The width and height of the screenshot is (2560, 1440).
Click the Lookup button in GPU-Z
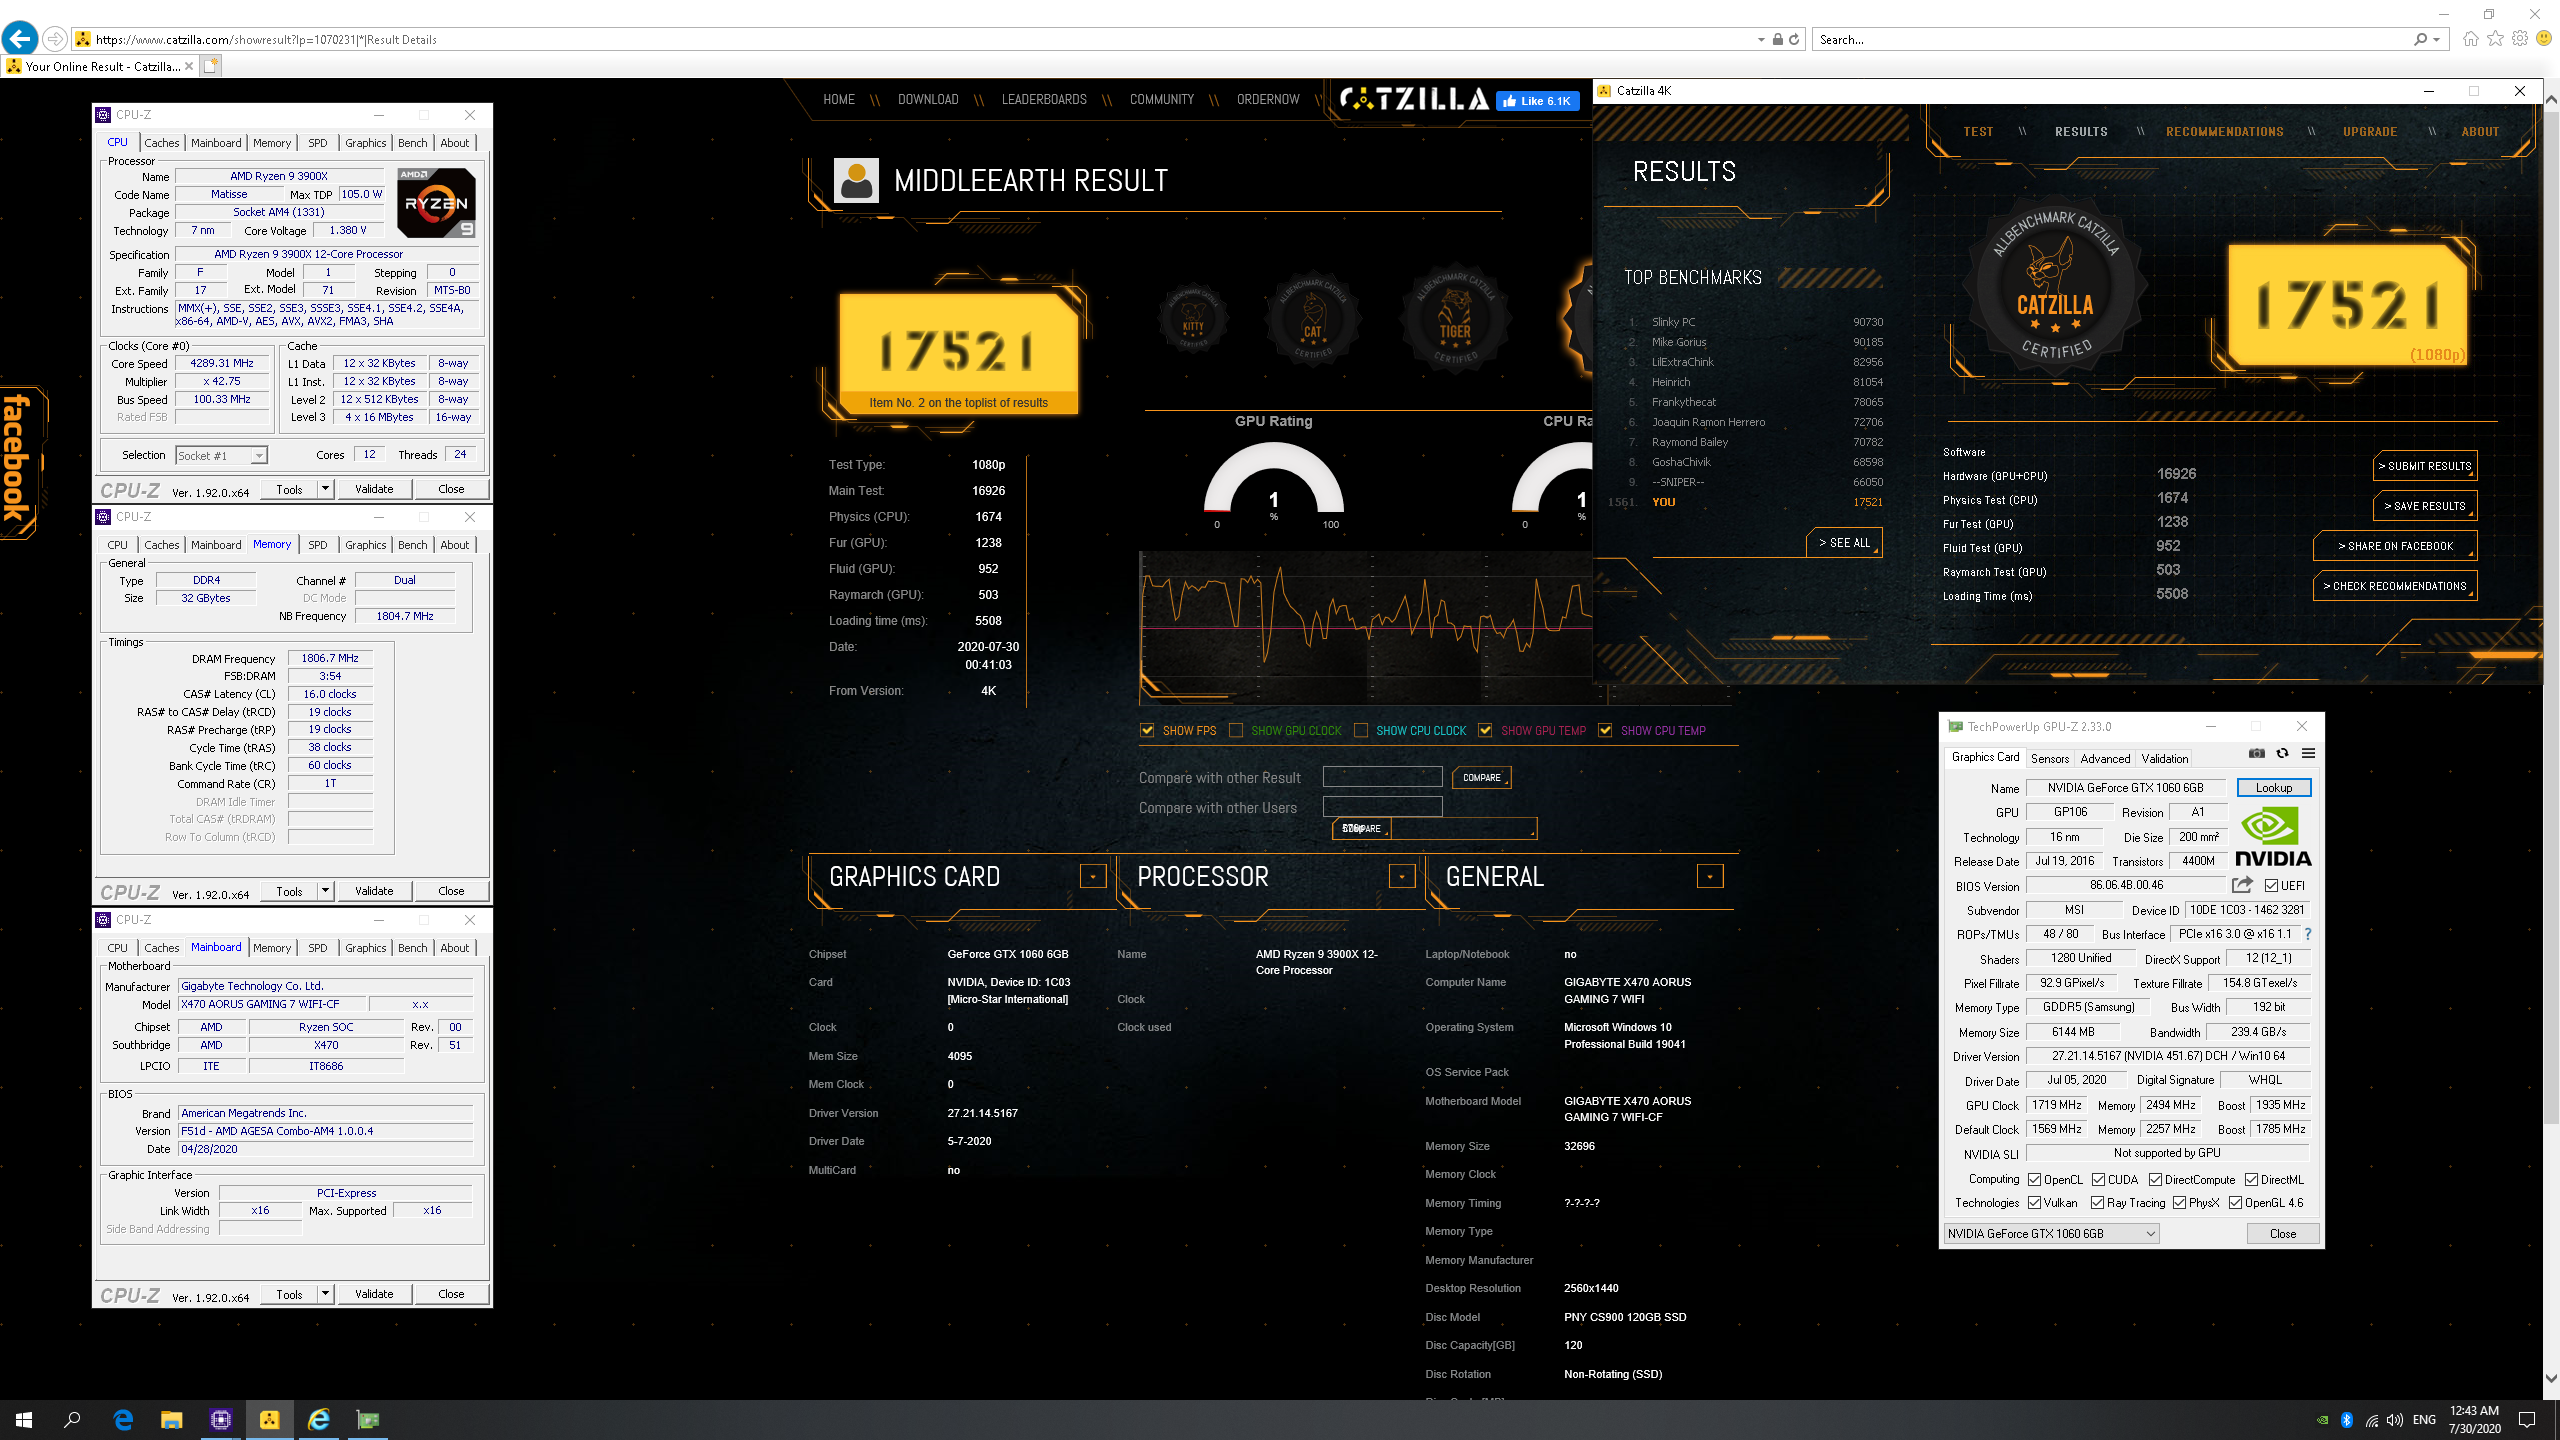(2273, 788)
